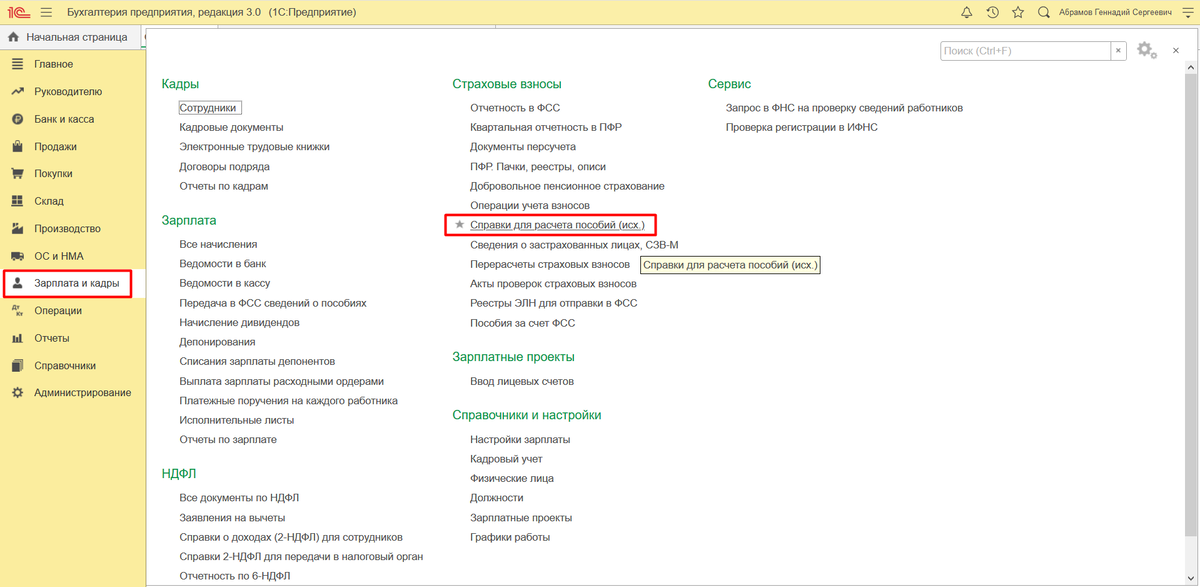Click the user name Абрамов Геннадий Сергеевич

(x=1113, y=12)
